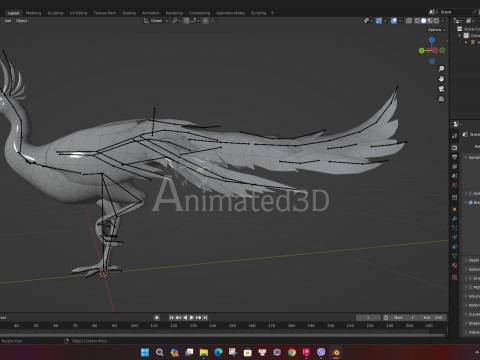This screenshot has height=360, width=480.
Task: Click the pan view hand icon
Action: (441, 79)
